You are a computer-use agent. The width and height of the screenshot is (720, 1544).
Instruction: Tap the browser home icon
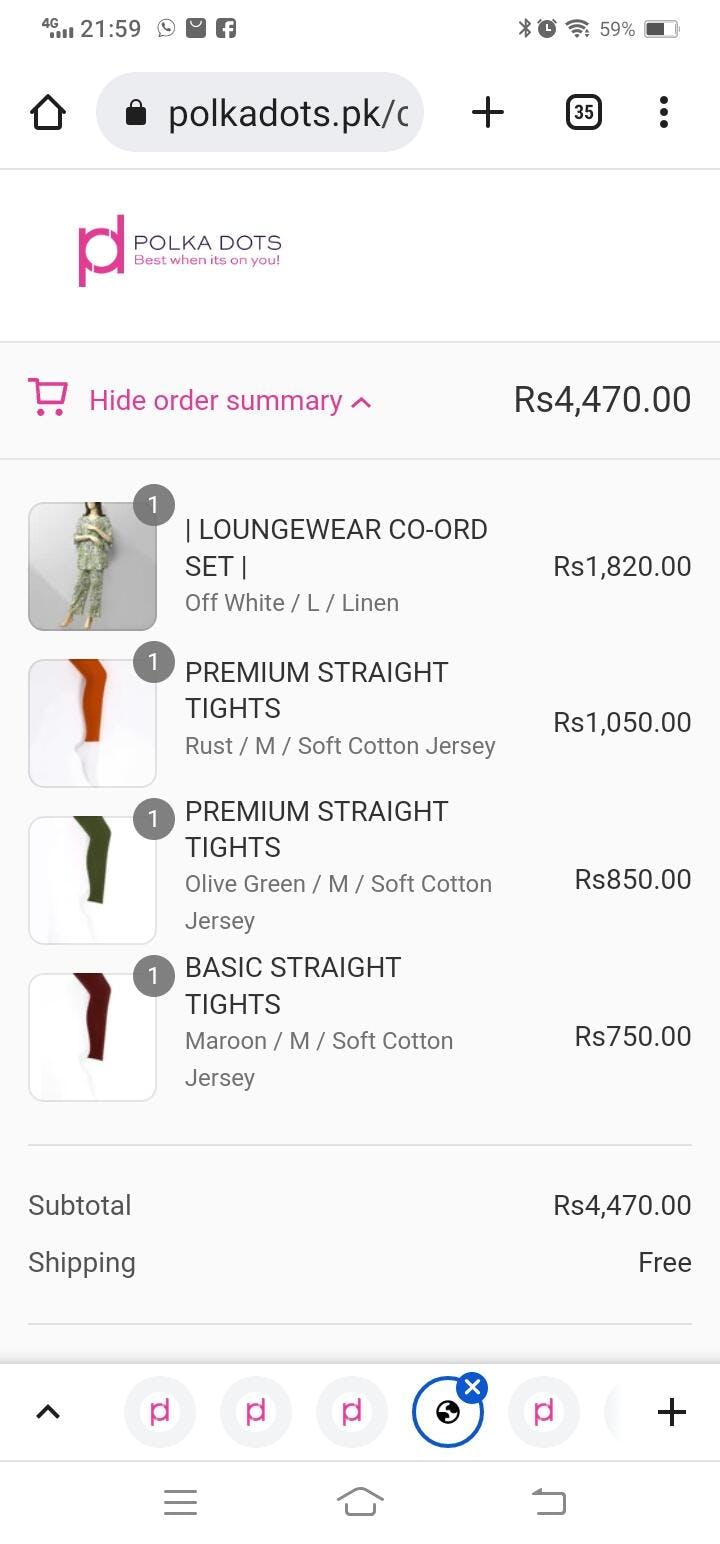[x=48, y=113]
